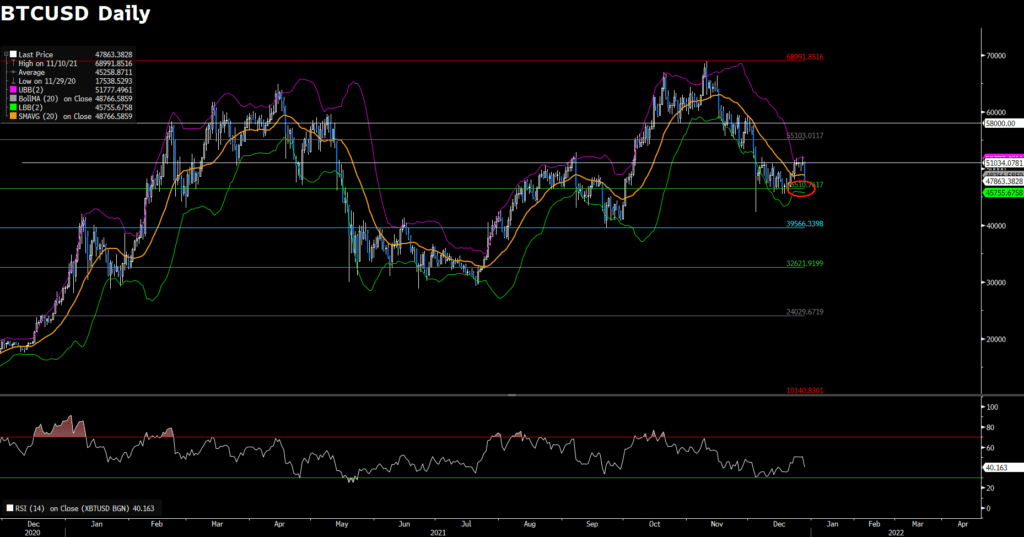
Task: Click the 55103.0117 level label on chart
Action: click(805, 136)
